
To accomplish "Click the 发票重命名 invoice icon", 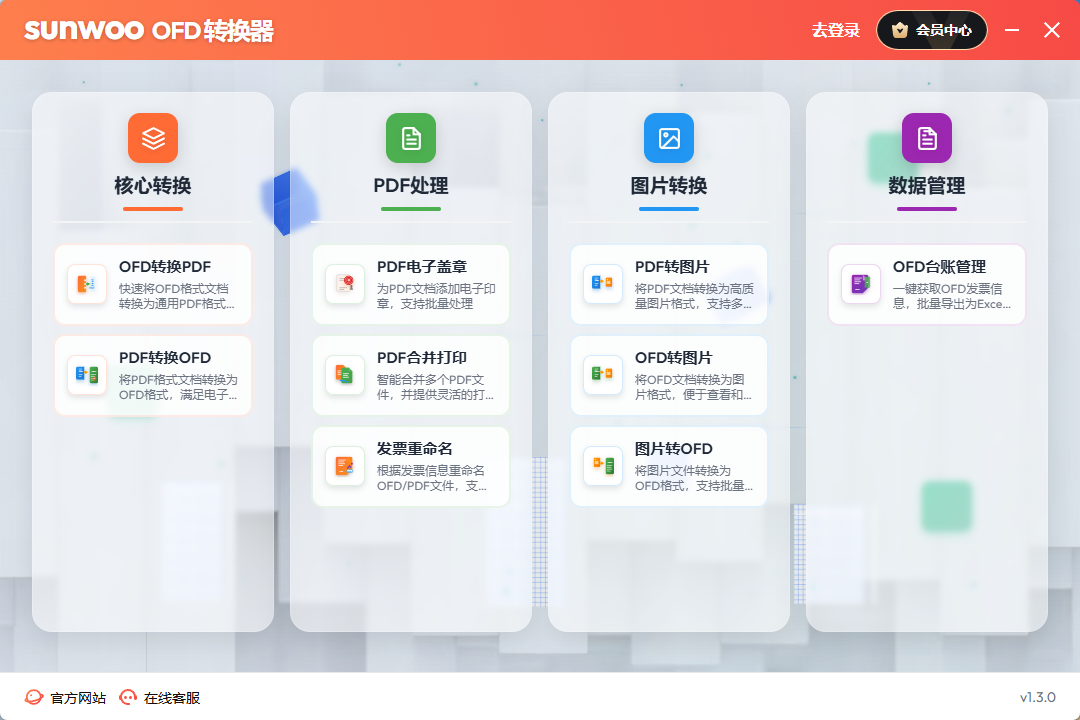I will (x=345, y=466).
